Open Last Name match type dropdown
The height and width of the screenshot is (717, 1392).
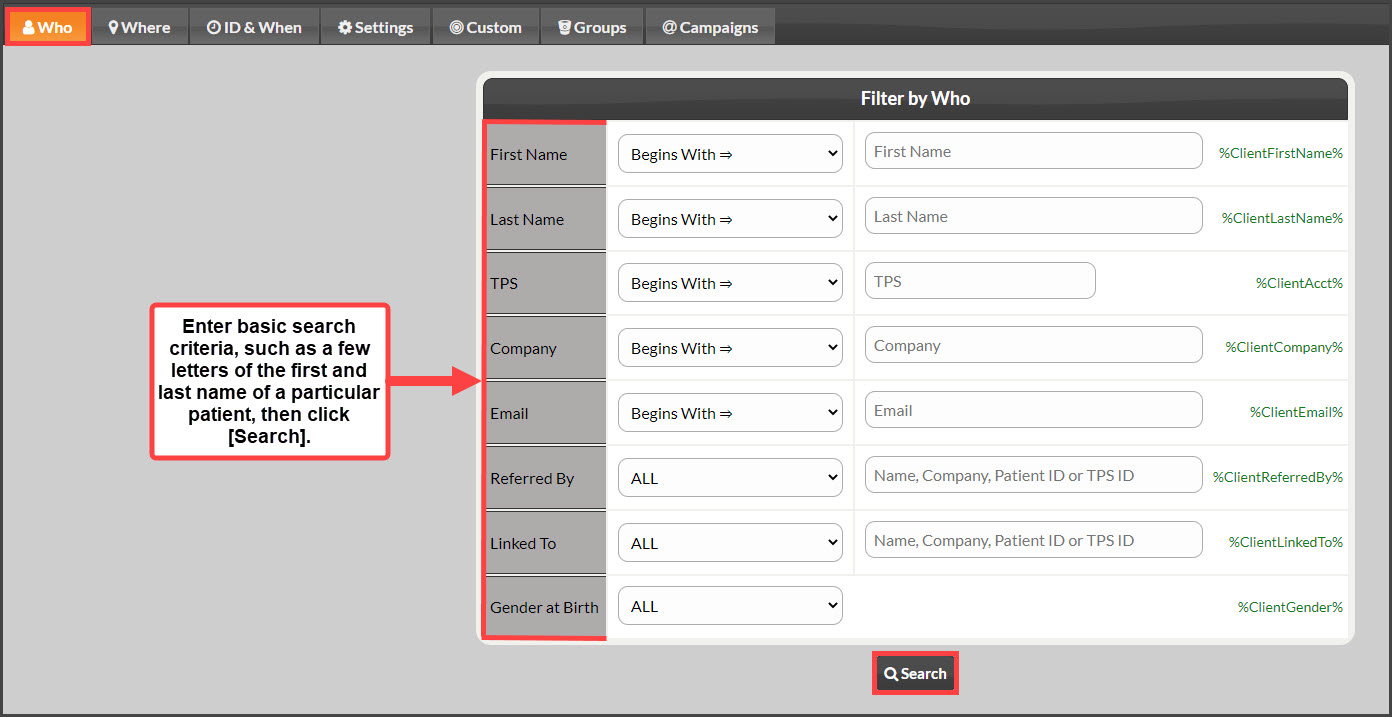[x=730, y=219]
